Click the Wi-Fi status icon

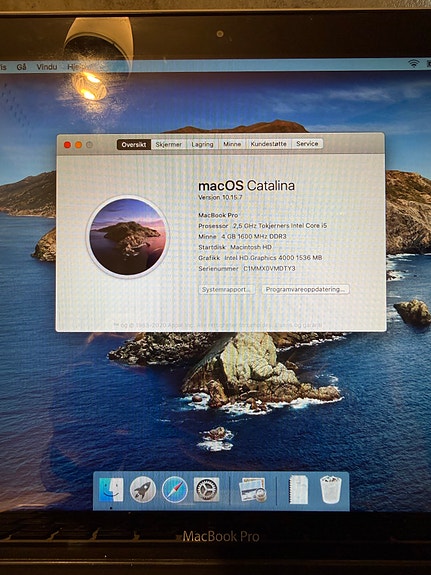tap(413, 64)
